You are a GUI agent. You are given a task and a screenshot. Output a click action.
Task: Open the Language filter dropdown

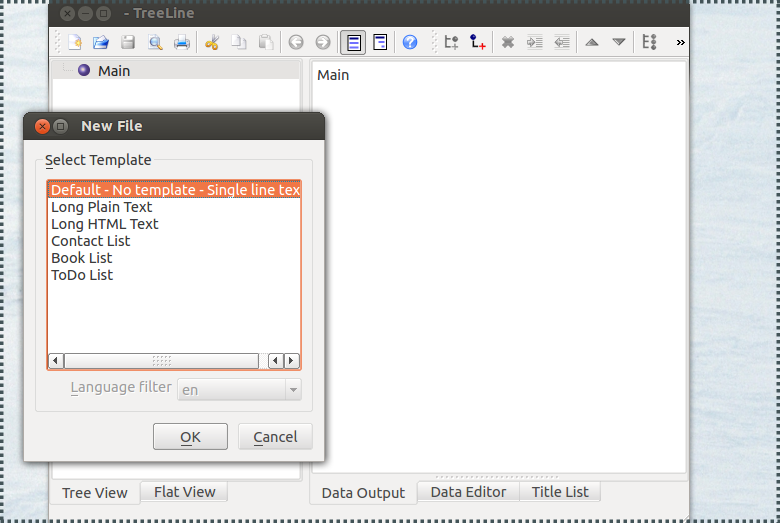(239, 390)
